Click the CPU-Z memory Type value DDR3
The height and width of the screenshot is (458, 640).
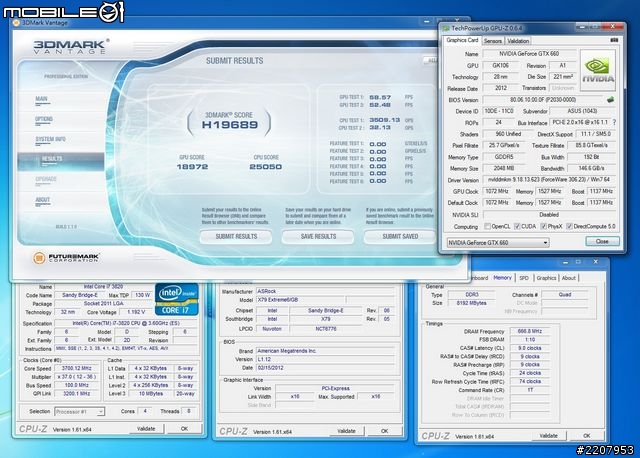coord(472,294)
